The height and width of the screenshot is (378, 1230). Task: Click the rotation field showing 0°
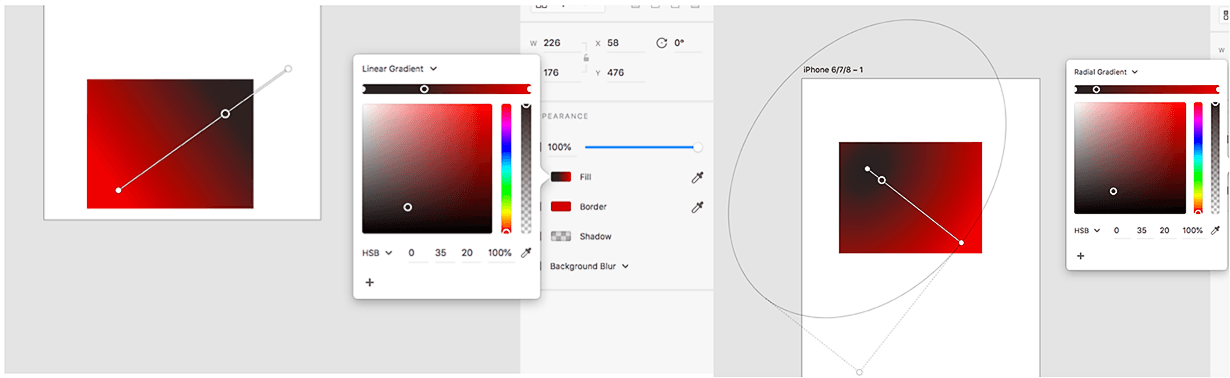click(x=687, y=43)
